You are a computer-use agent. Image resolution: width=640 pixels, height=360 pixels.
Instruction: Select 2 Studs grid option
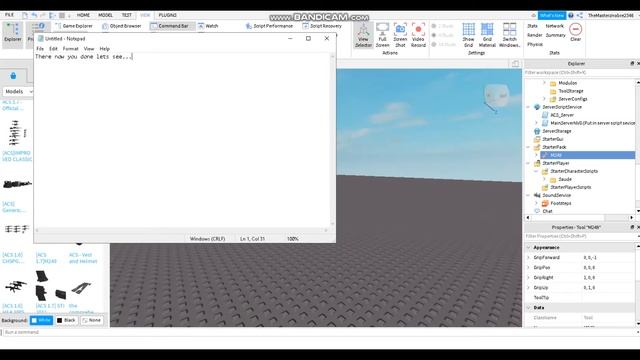443,26
